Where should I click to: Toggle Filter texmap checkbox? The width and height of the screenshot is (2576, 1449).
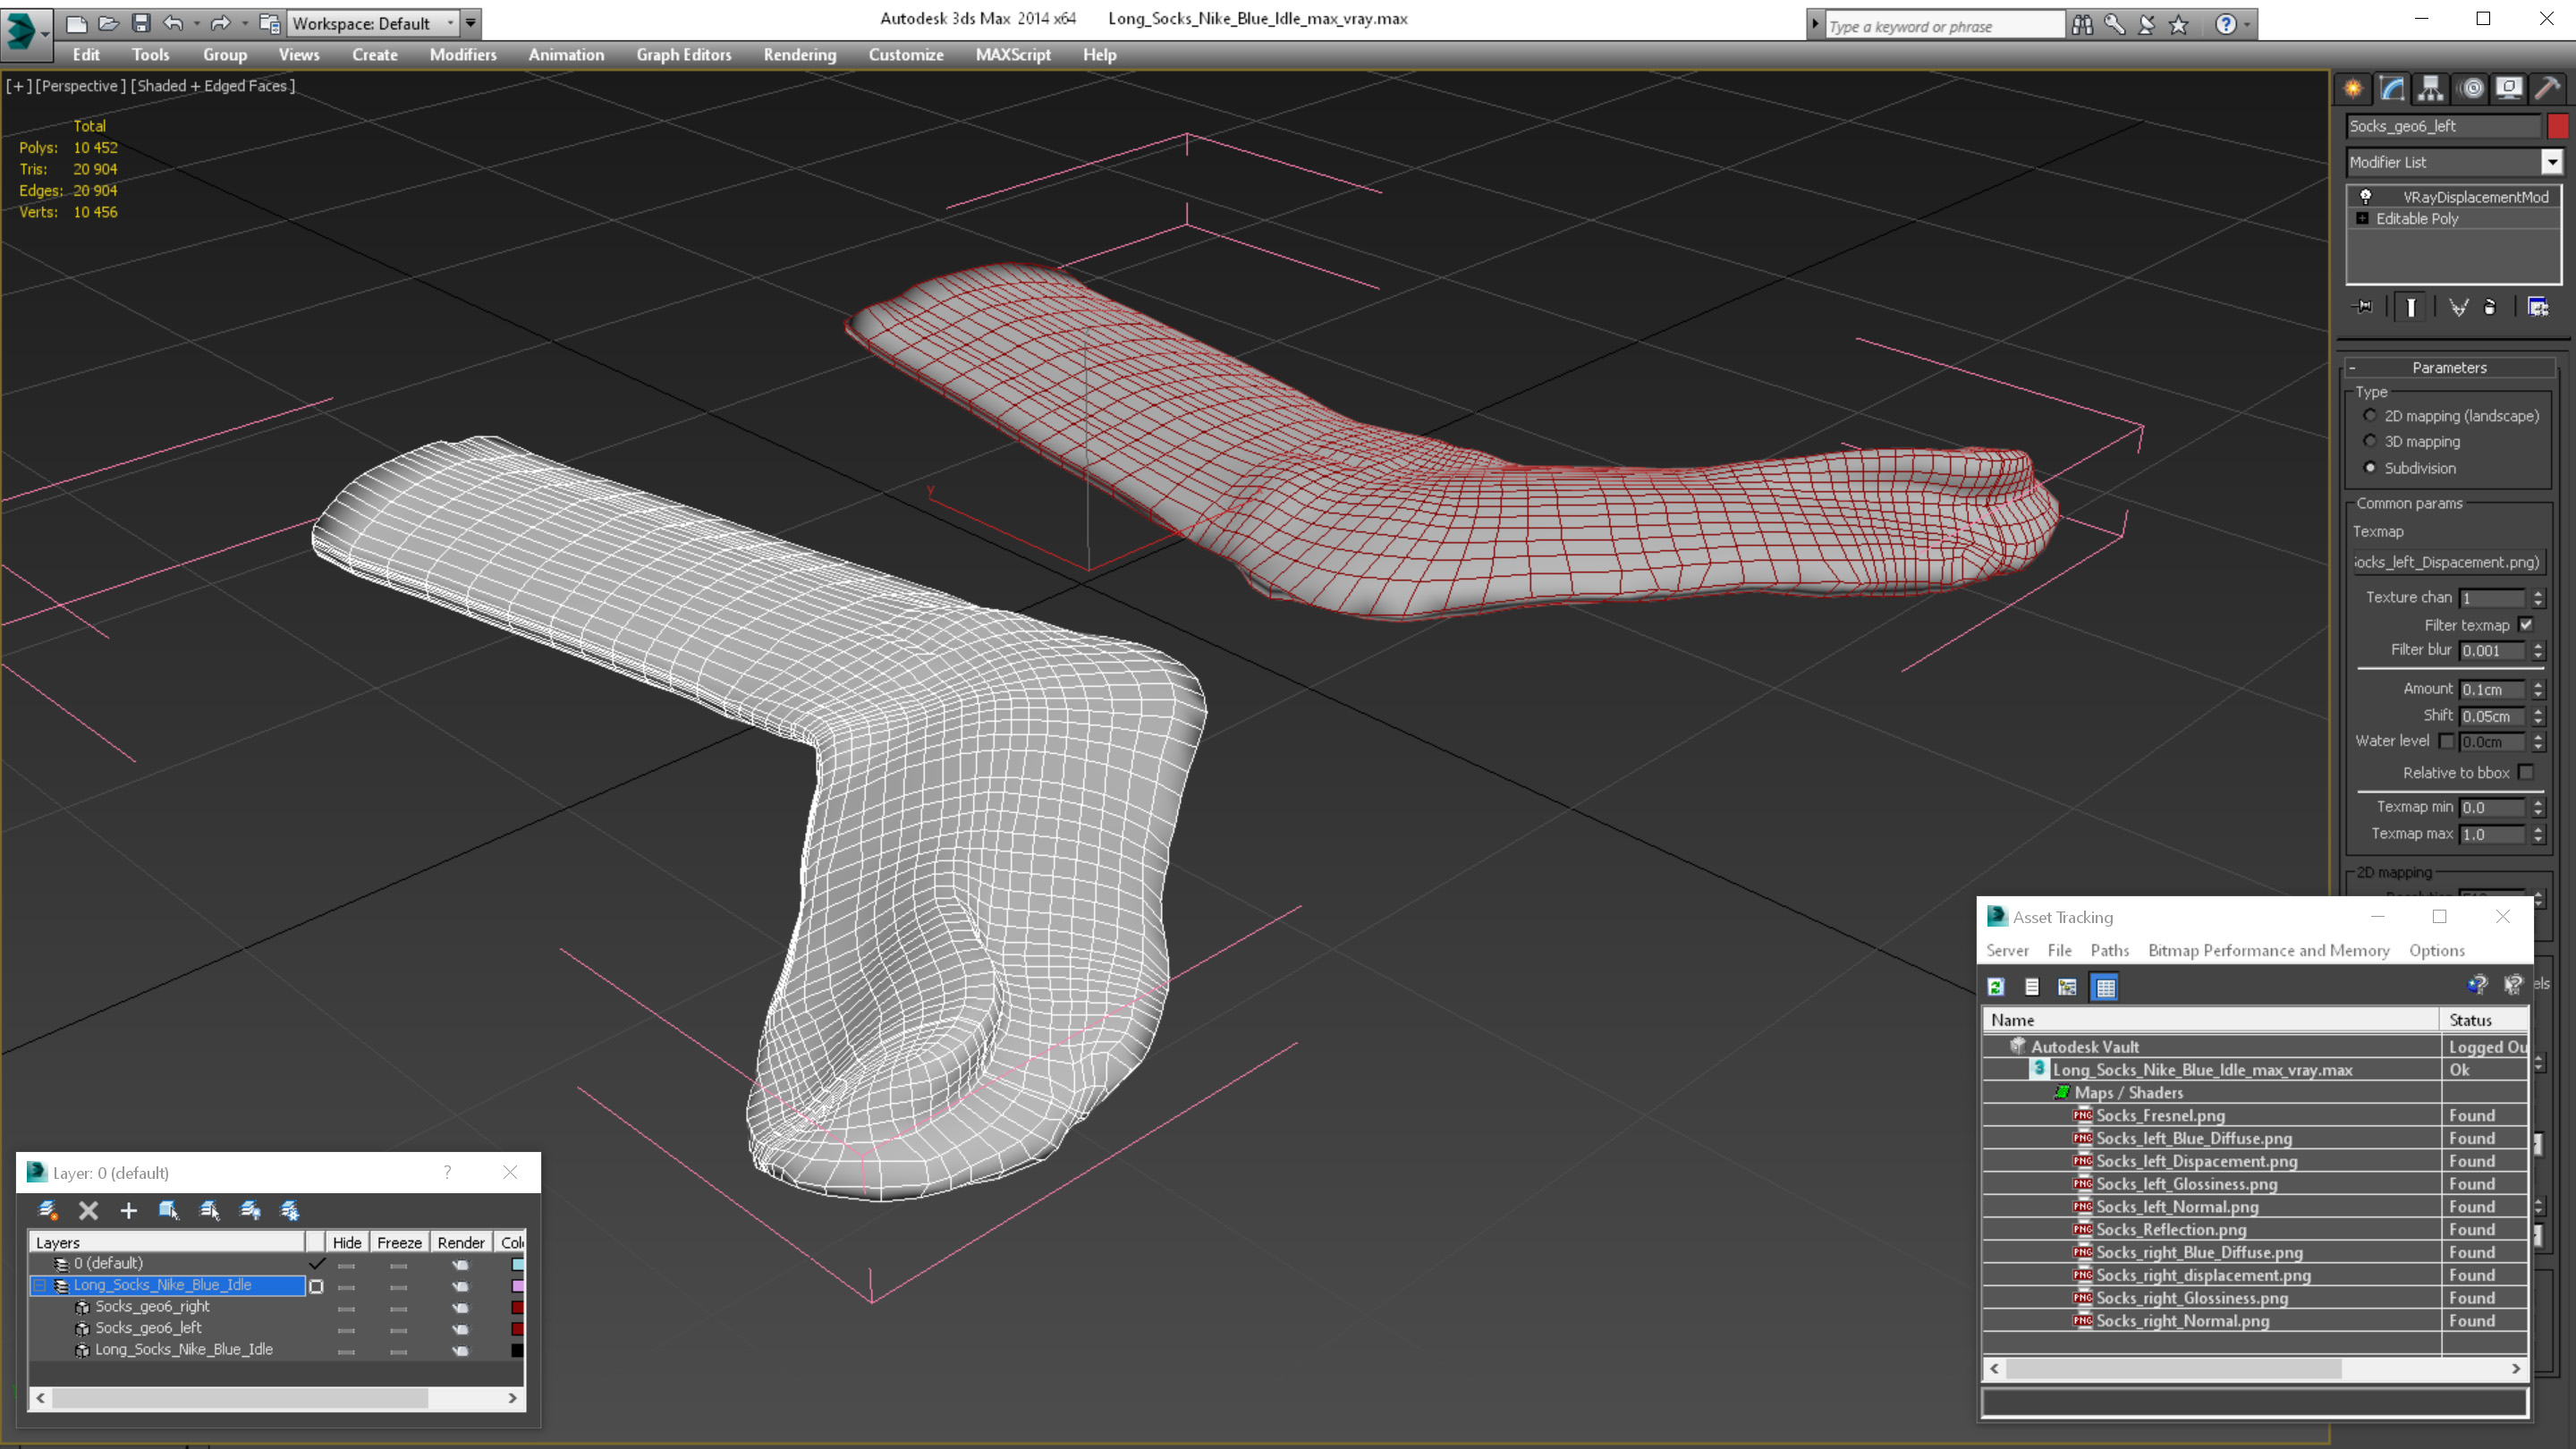click(x=2526, y=624)
